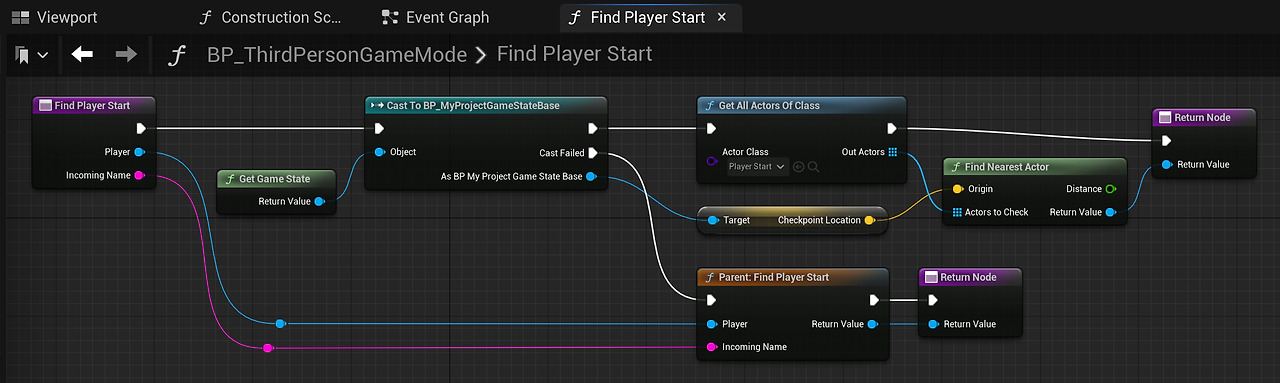Click the function icon beside the breadcrumb
Screen dimensions: 1280x383
pos(177,55)
